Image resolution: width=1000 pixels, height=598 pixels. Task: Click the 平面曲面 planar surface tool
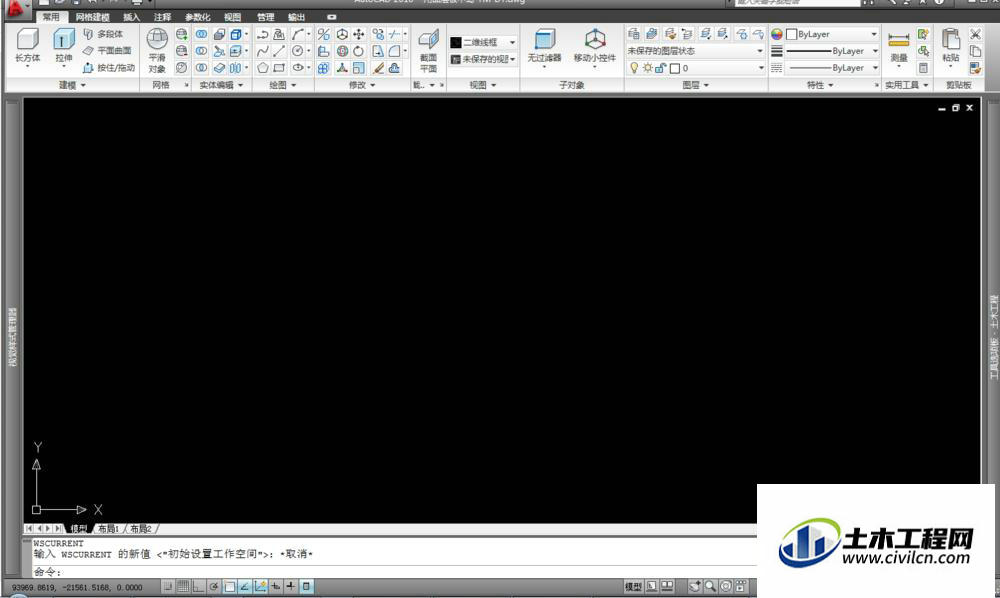pos(107,50)
